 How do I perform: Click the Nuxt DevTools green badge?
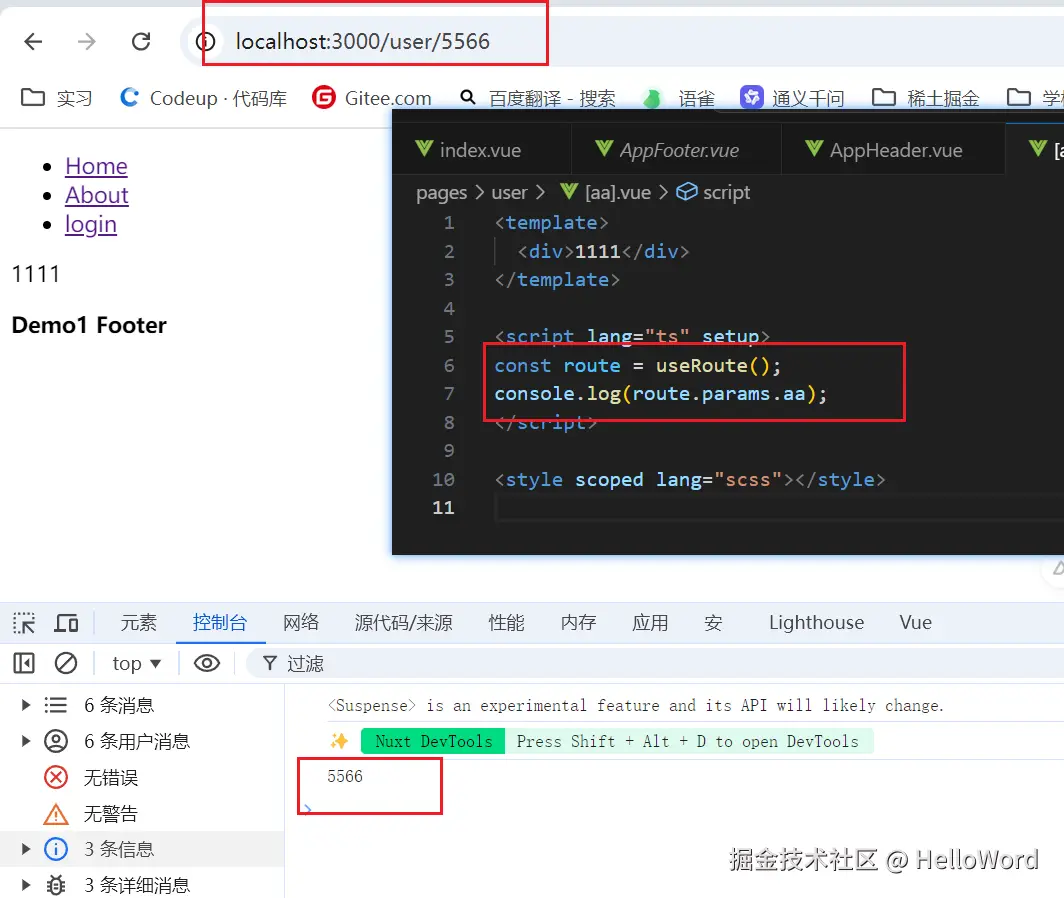pos(433,741)
